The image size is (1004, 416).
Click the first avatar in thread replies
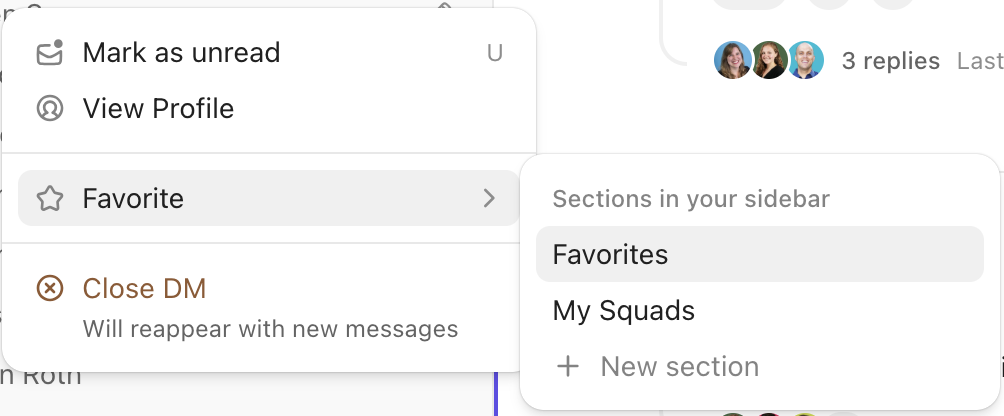(x=732, y=61)
